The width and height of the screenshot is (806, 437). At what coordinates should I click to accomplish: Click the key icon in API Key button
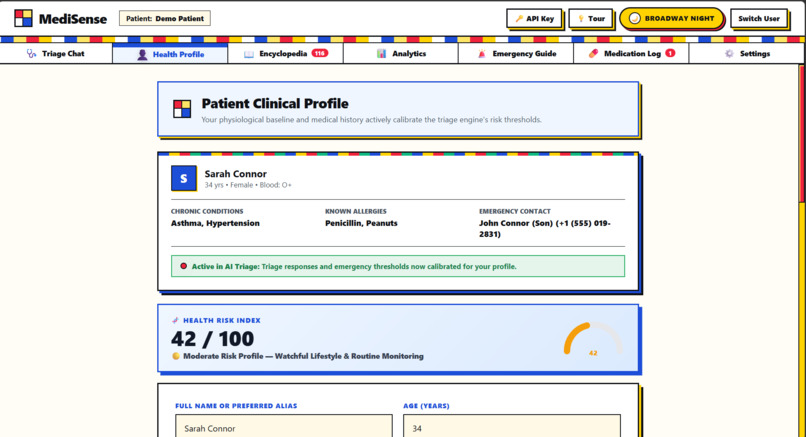[x=519, y=19]
